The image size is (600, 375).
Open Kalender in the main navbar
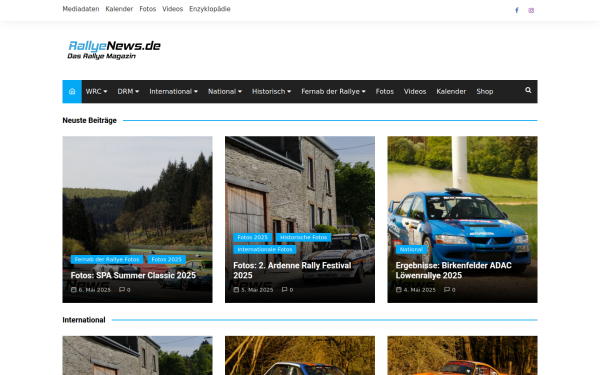tap(451, 91)
